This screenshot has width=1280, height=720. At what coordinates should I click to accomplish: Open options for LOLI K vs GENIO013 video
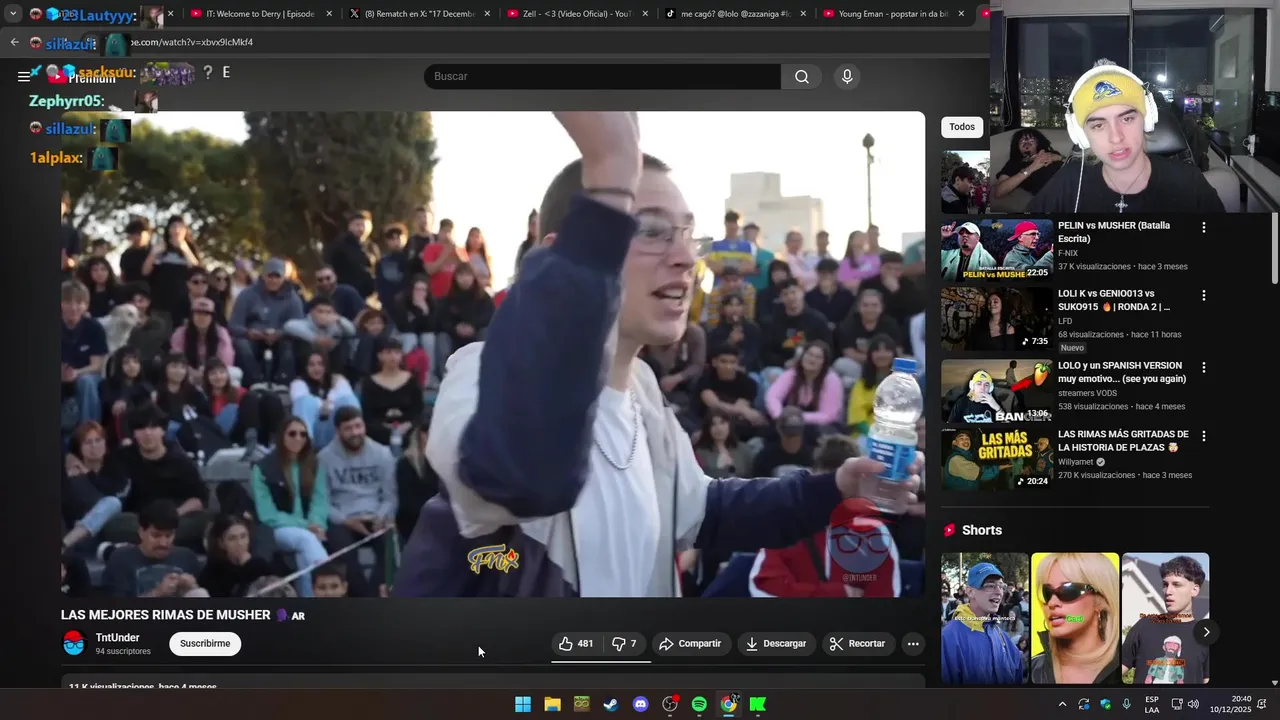click(1204, 296)
